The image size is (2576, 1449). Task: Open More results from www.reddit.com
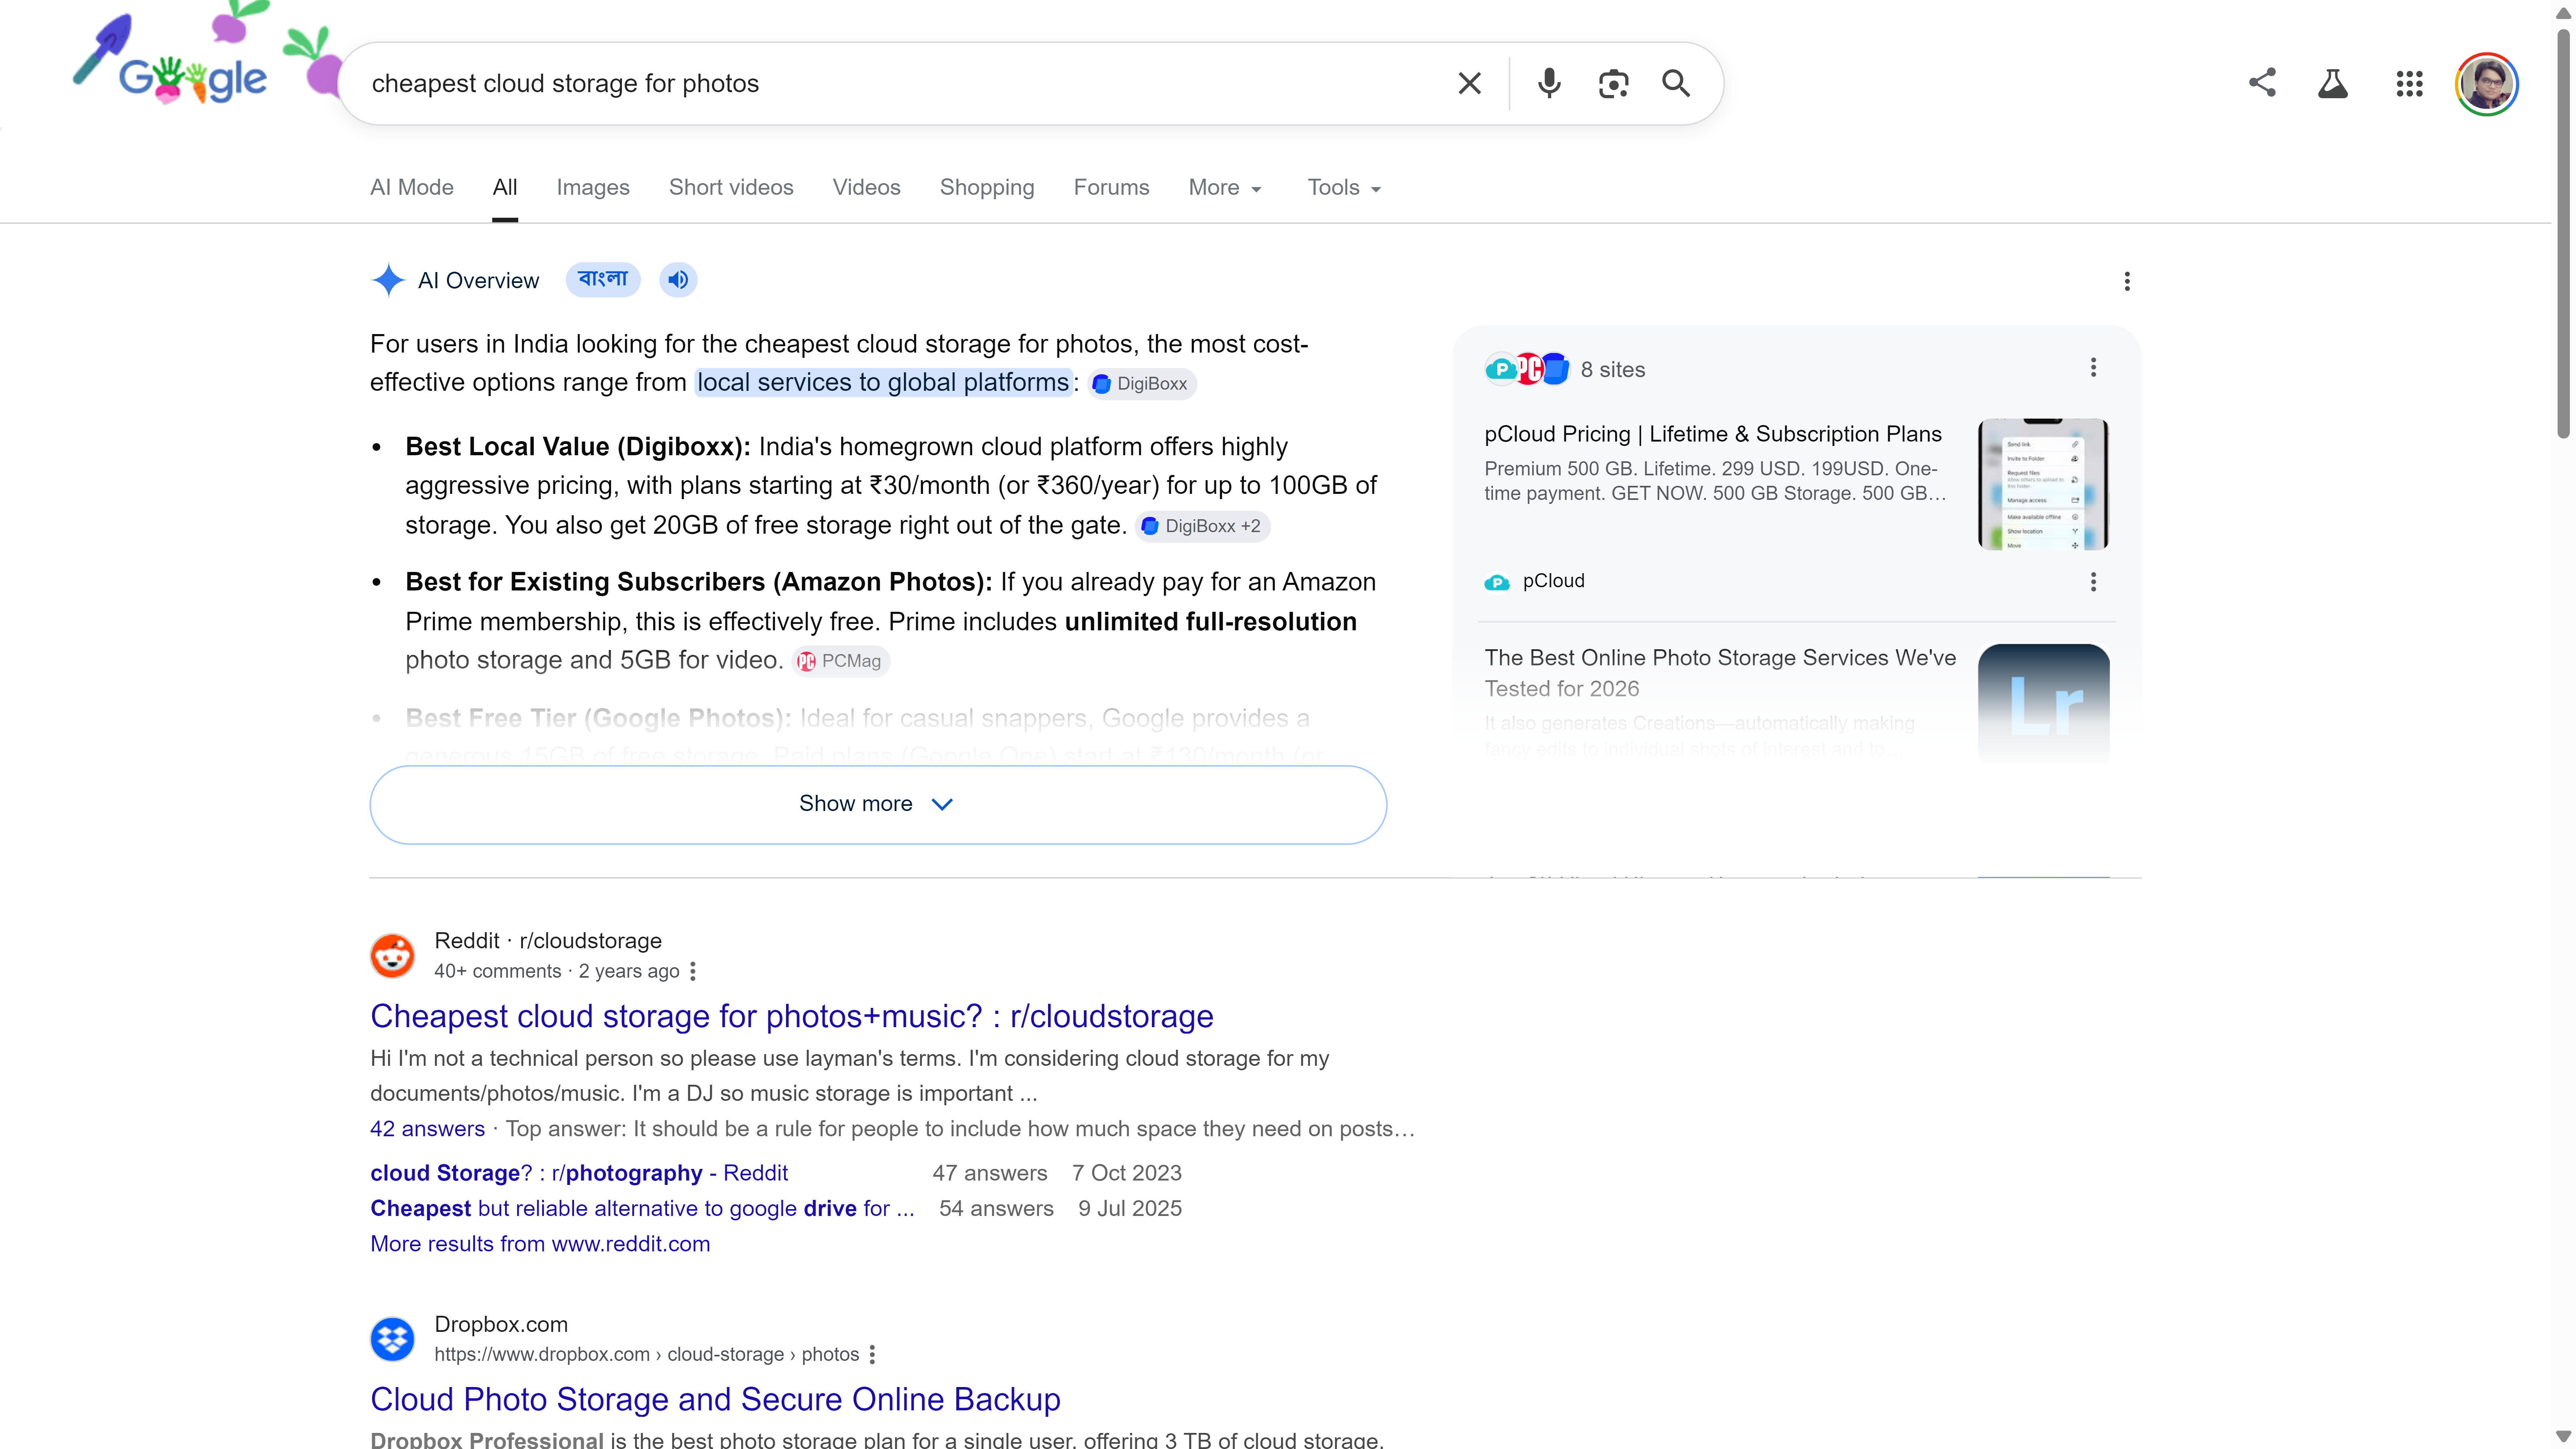click(540, 1244)
